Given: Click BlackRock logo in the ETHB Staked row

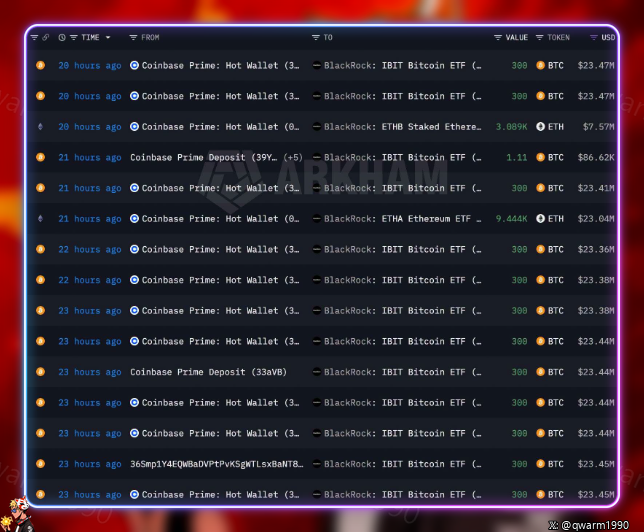Looking at the screenshot, I should (317, 127).
